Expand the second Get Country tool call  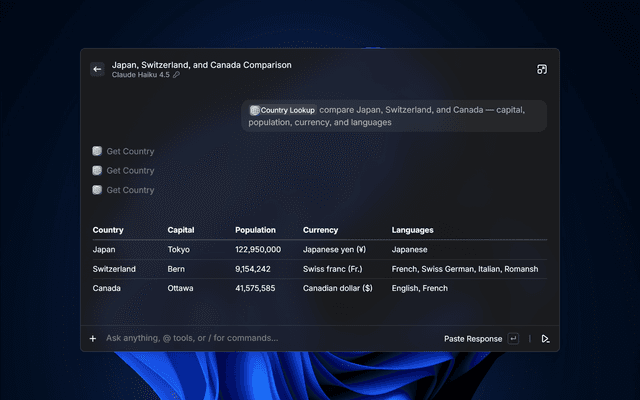[123, 171]
